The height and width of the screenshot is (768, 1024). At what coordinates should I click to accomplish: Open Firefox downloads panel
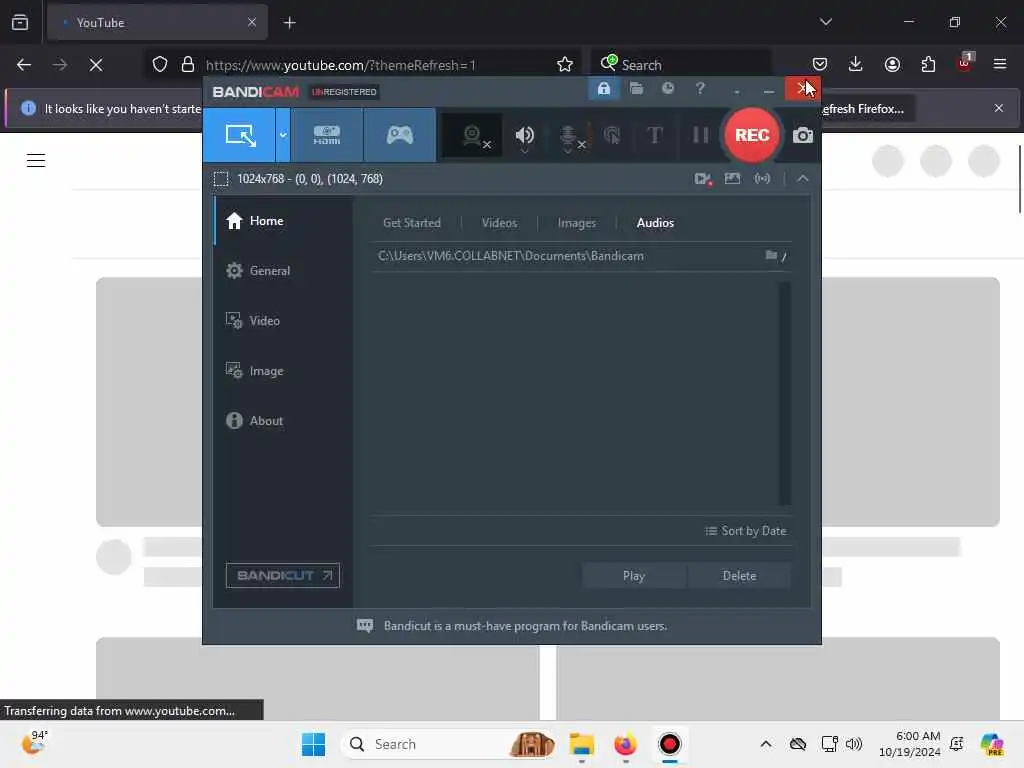click(856, 64)
